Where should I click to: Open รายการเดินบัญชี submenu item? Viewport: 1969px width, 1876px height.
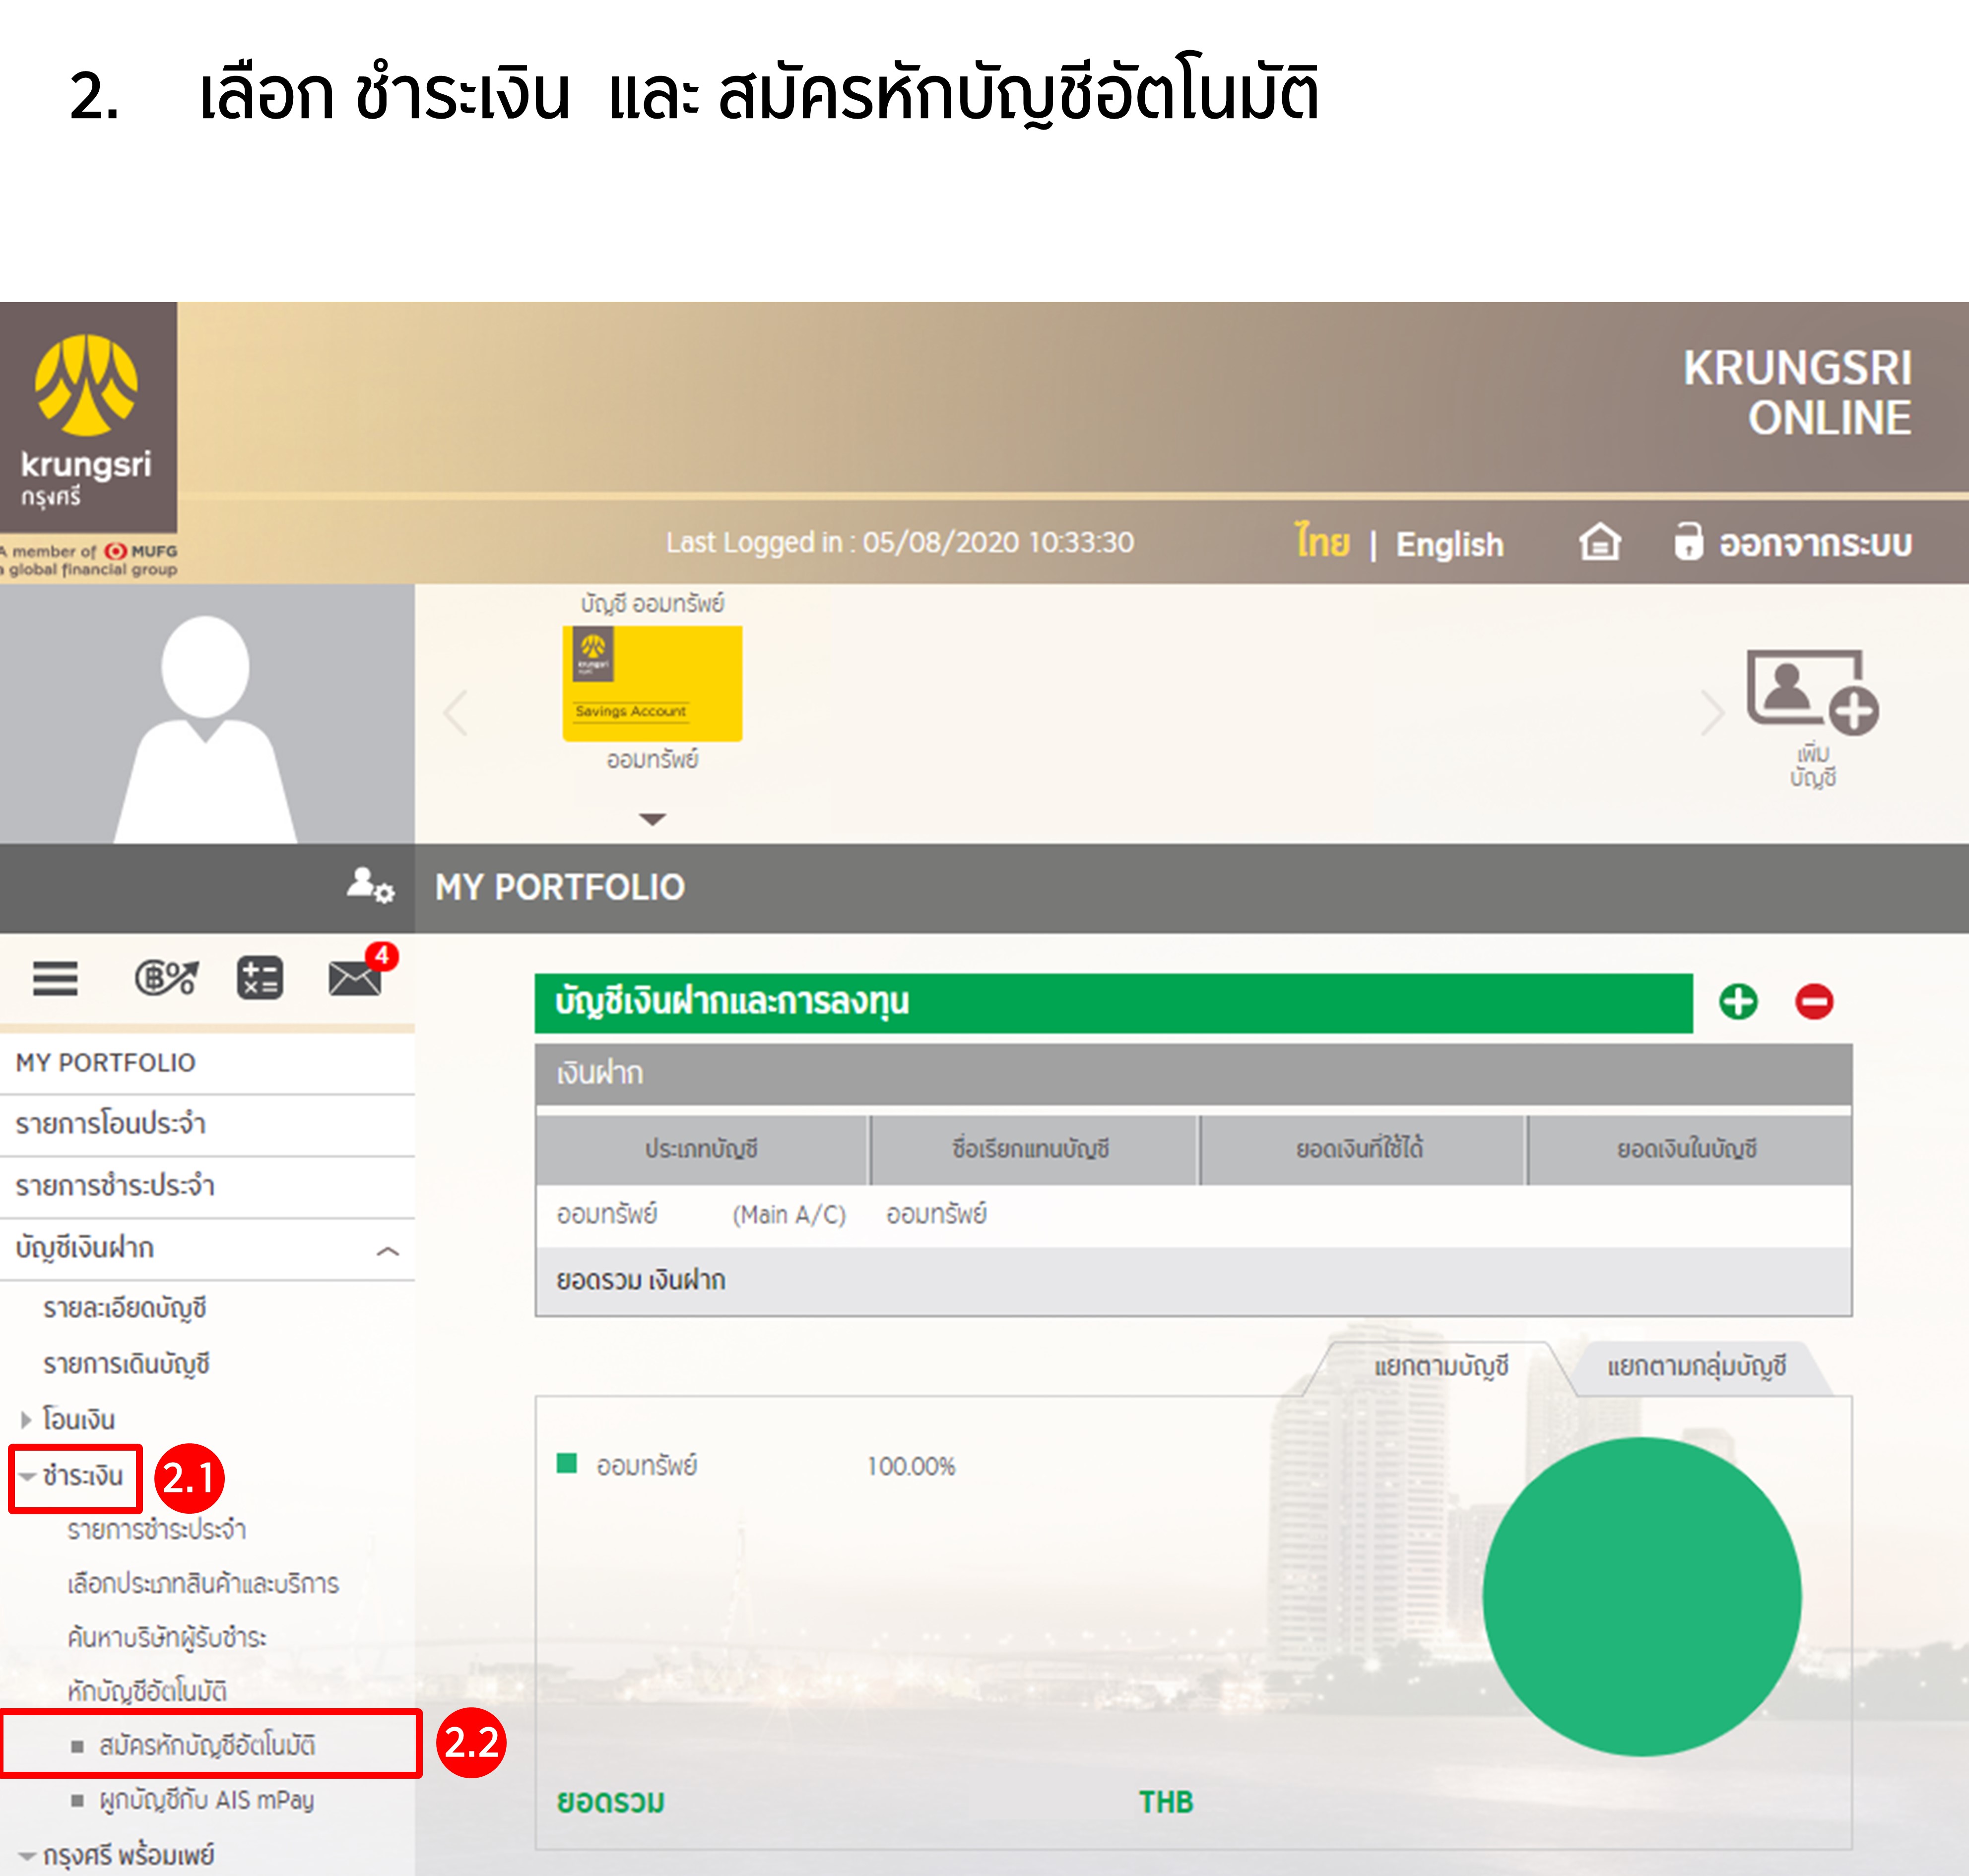[x=126, y=1364]
